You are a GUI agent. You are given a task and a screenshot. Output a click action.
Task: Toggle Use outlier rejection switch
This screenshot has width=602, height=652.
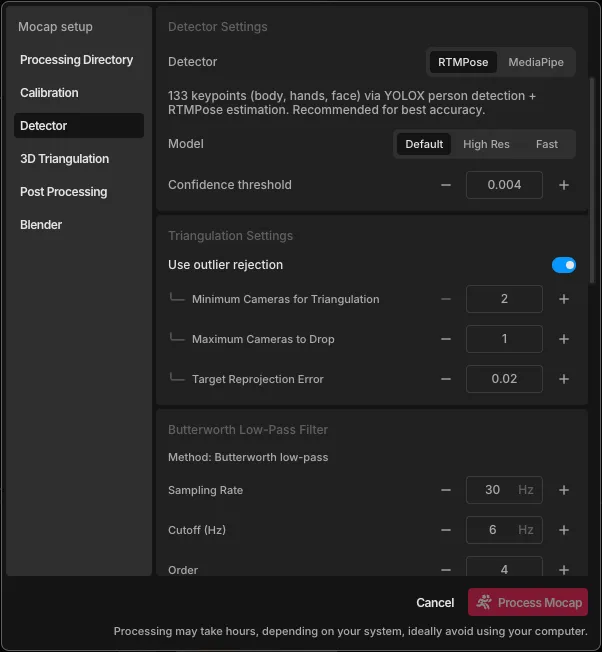[x=564, y=265]
